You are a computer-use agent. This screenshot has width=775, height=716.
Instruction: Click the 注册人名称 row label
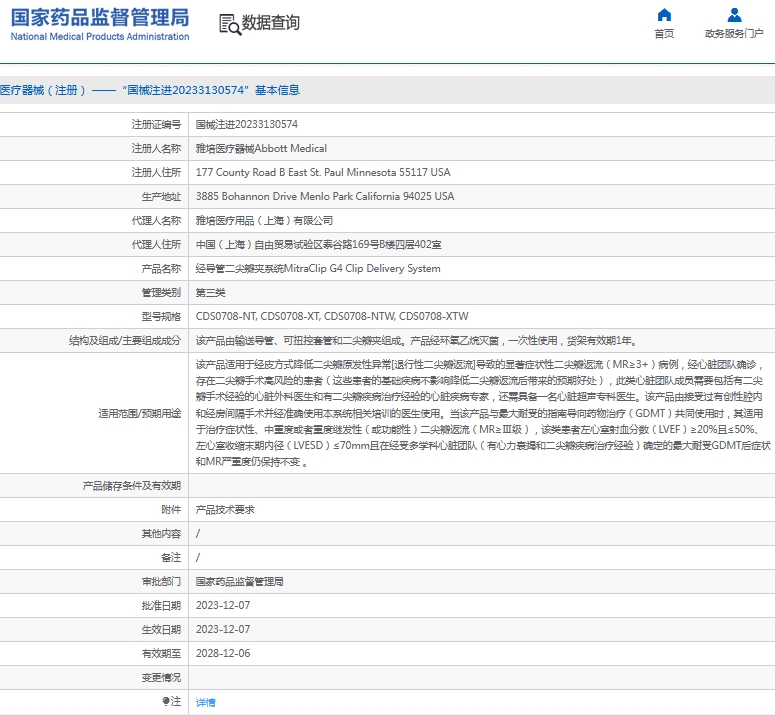click(156, 148)
